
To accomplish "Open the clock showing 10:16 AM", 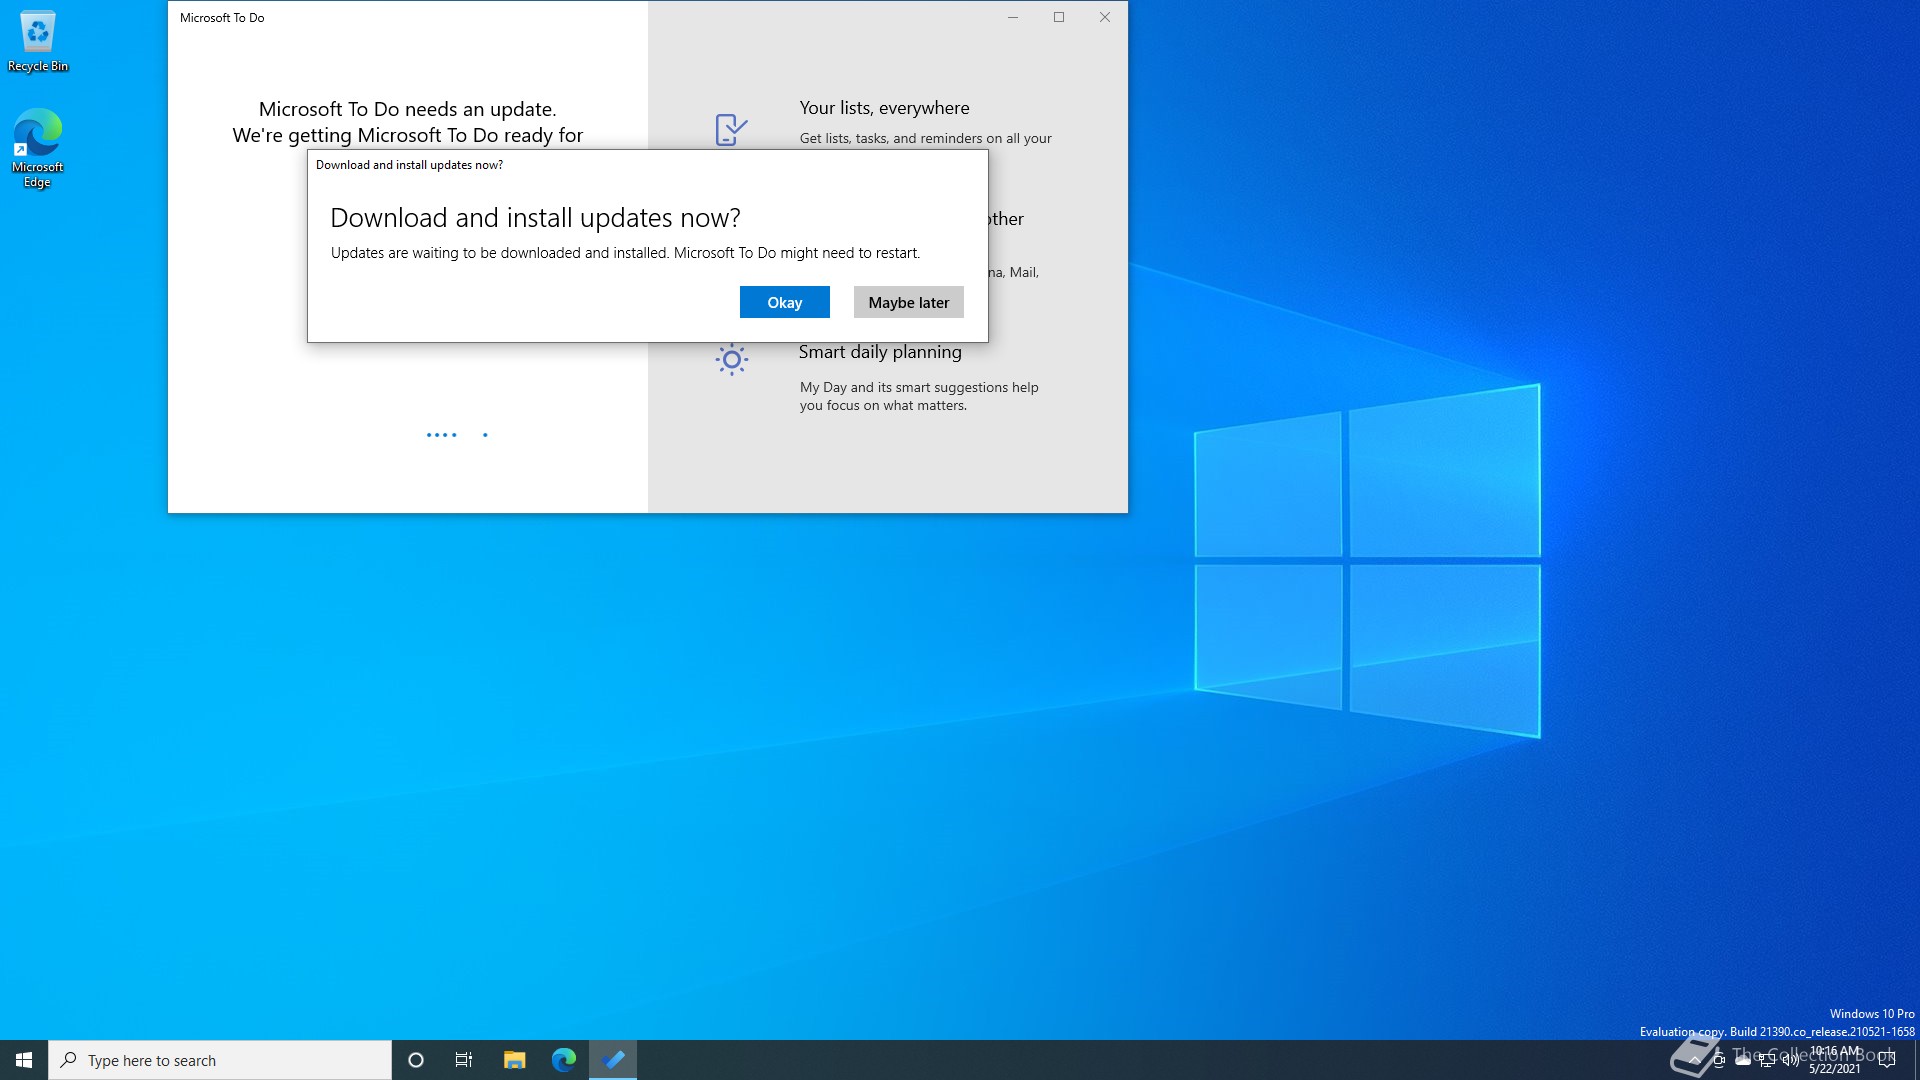I will 1836,1060.
